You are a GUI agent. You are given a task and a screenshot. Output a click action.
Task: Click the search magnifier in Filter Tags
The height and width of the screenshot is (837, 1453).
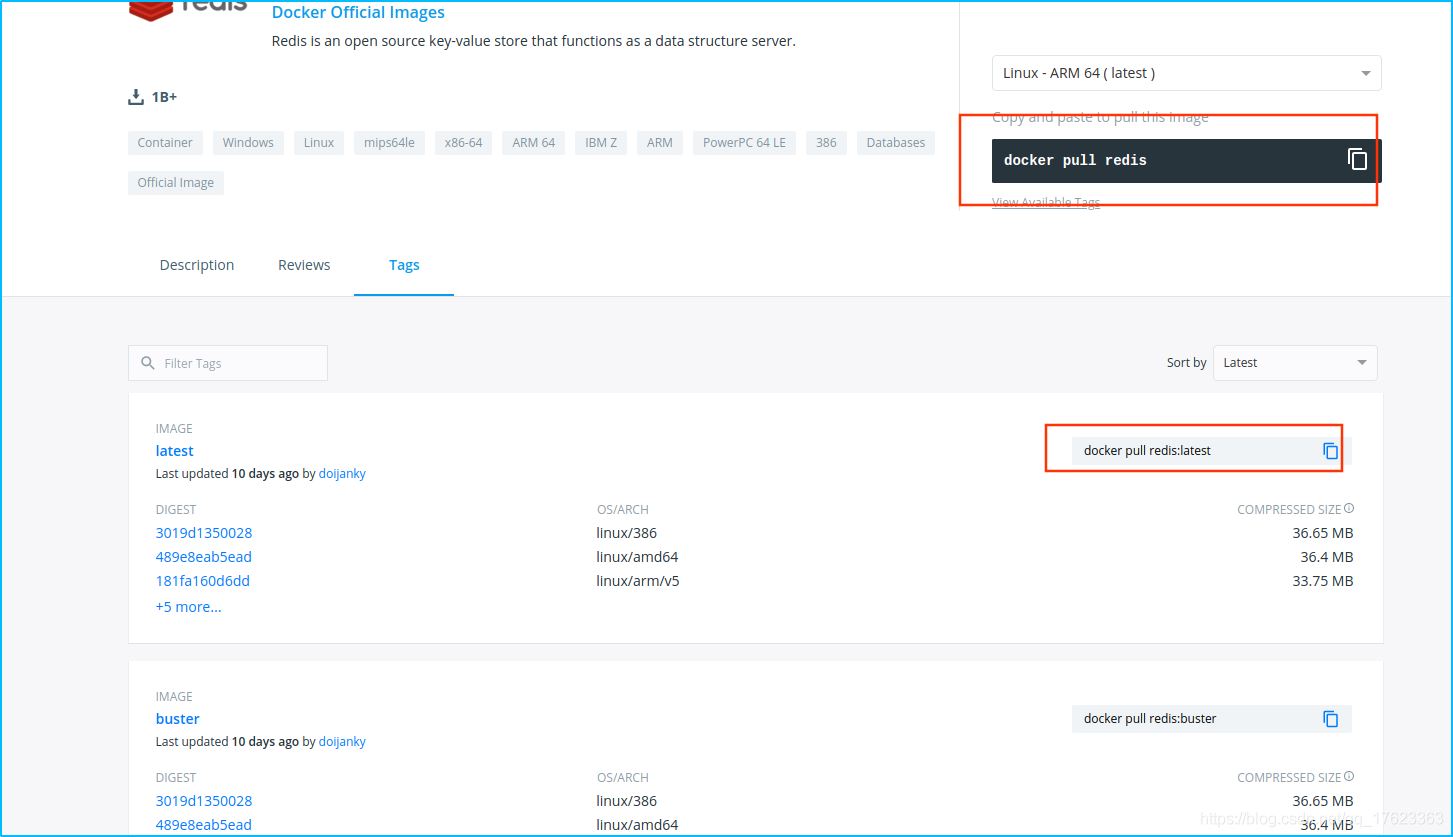(x=148, y=363)
